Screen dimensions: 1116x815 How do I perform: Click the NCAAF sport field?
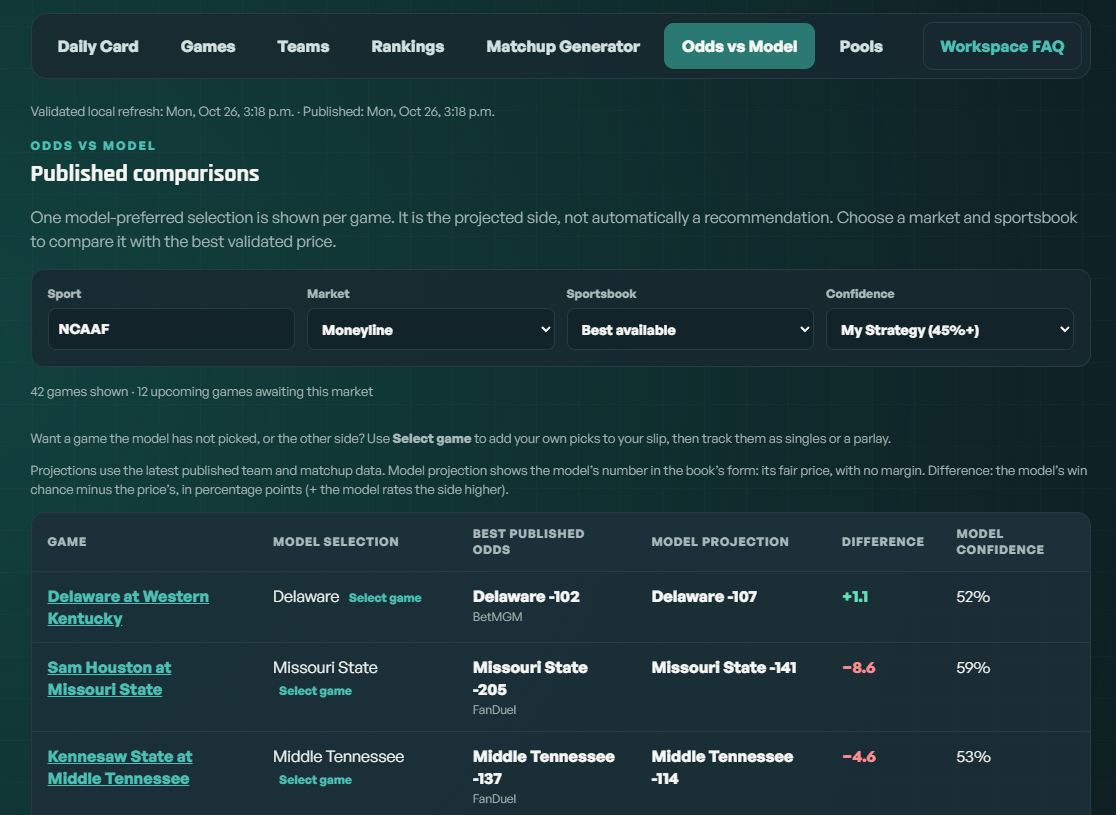coord(171,329)
